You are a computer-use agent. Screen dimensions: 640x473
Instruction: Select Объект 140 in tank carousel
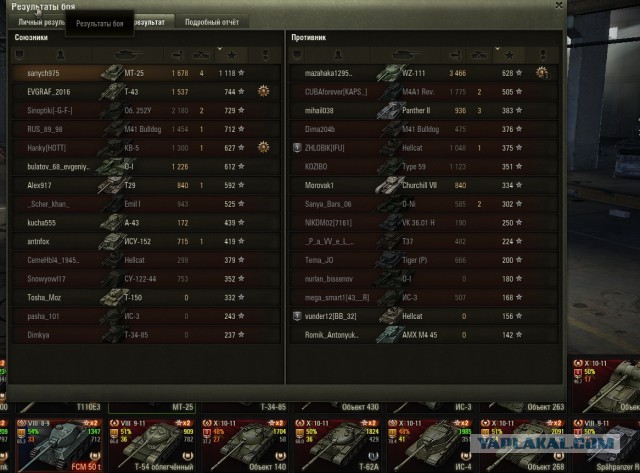pyautogui.click(x=244, y=445)
